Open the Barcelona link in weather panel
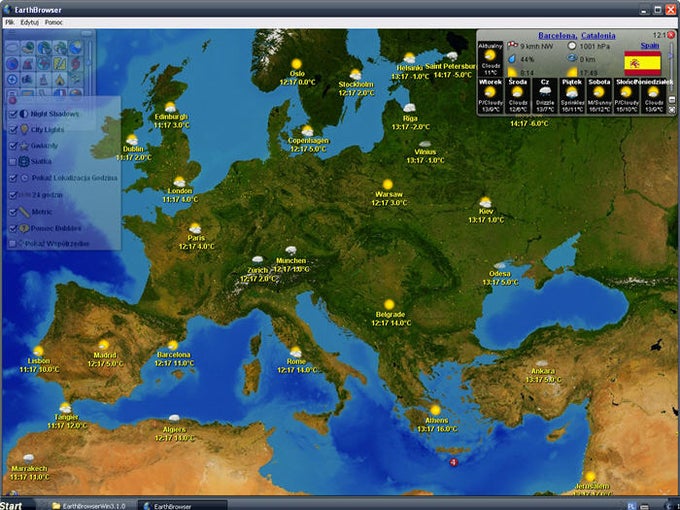 tap(558, 36)
